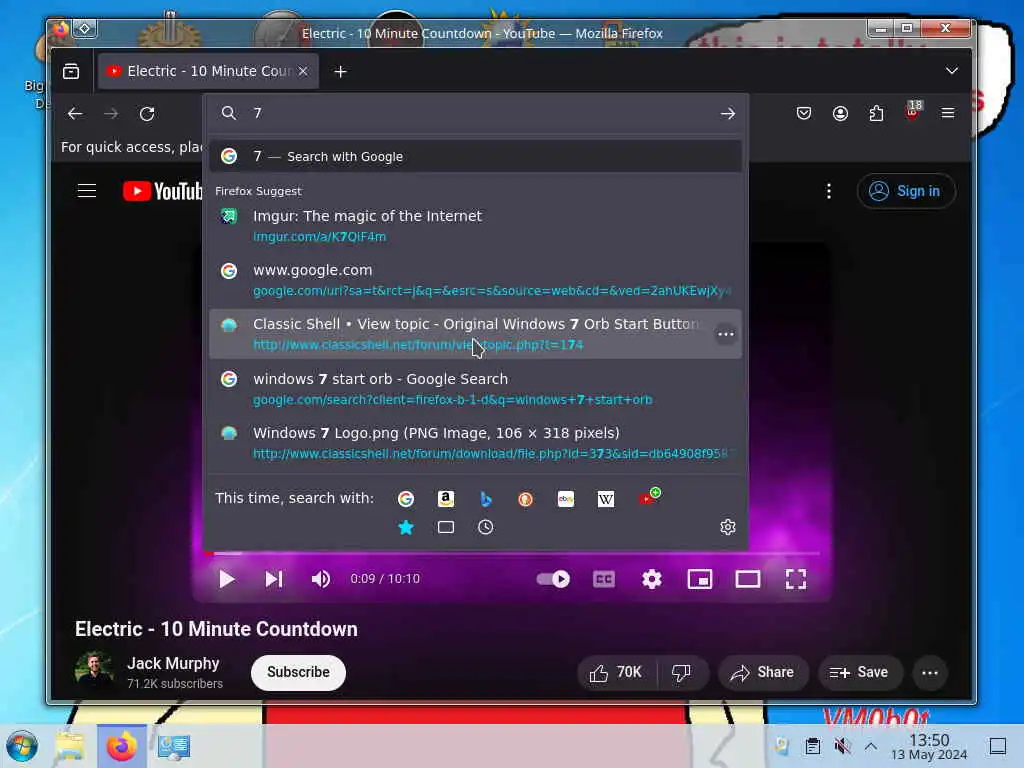Close the Electric - 10 Minute Countdown tab

click(303, 71)
